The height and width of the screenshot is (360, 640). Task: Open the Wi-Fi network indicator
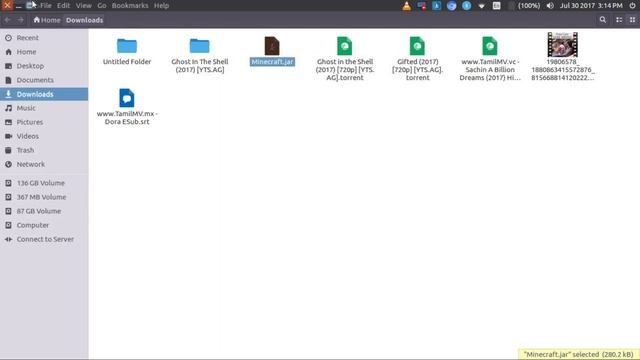point(482,6)
